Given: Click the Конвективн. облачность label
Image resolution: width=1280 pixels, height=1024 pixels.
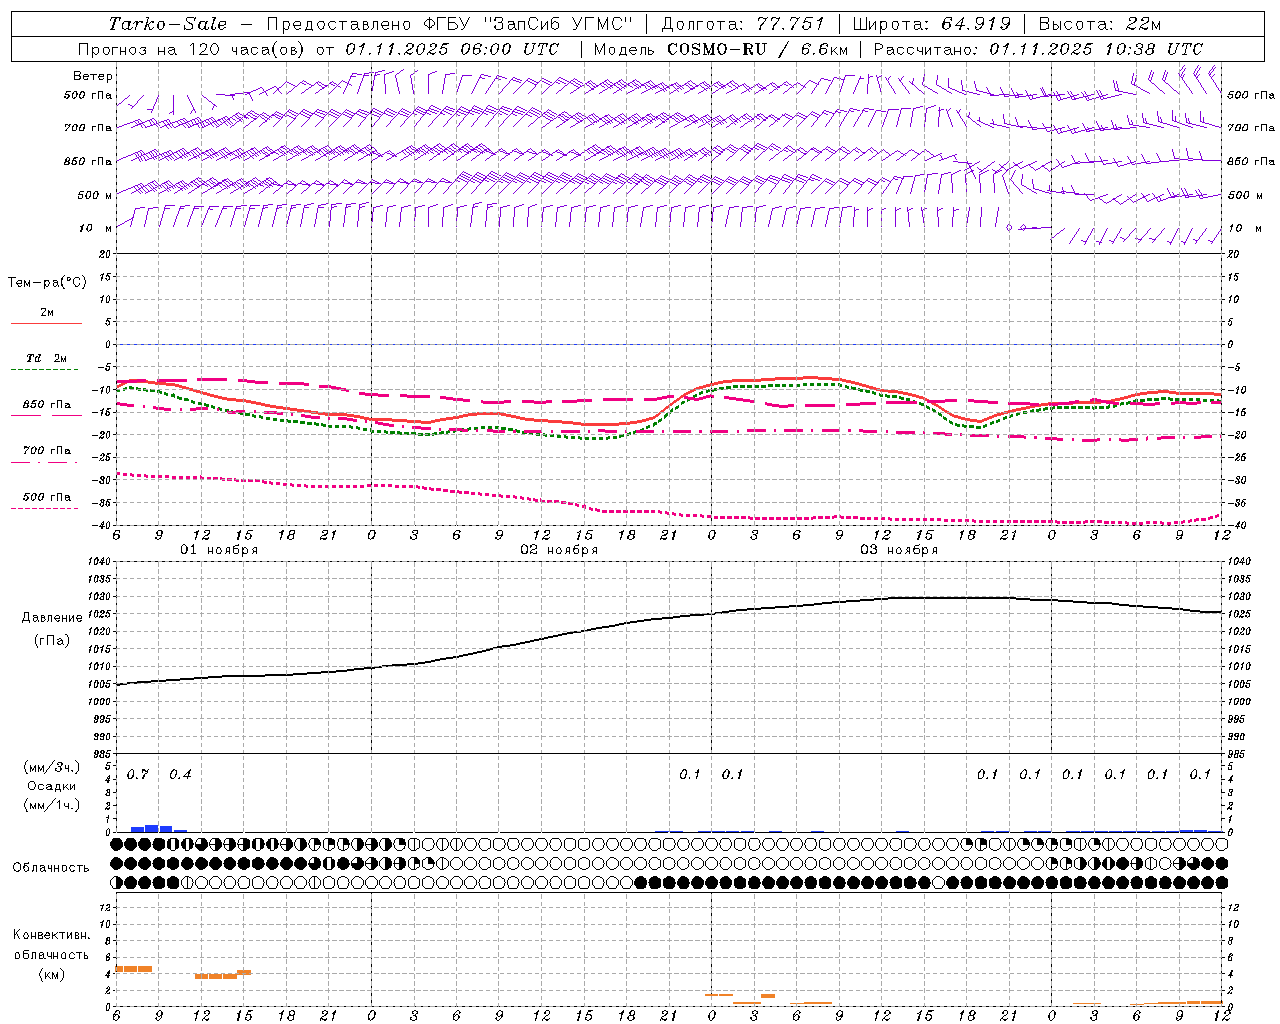Looking at the screenshot, I should pyautogui.click(x=51, y=945).
